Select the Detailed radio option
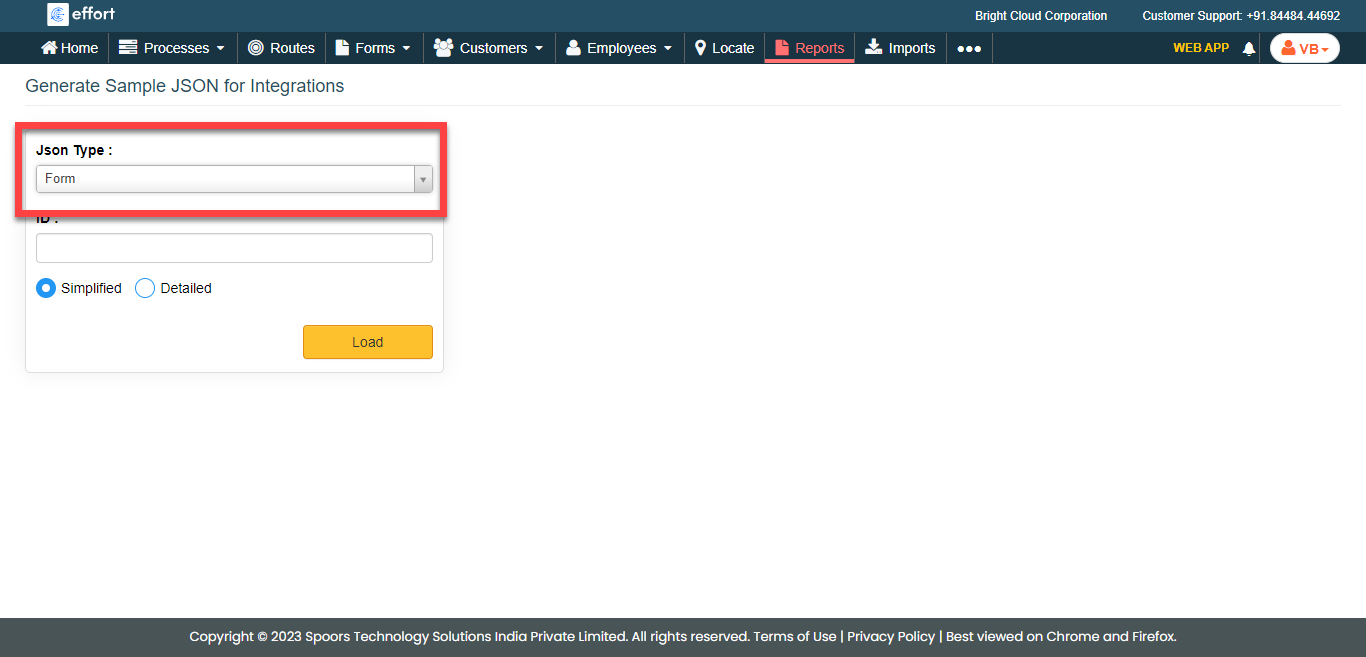1366x657 pixels. (145, 288)
